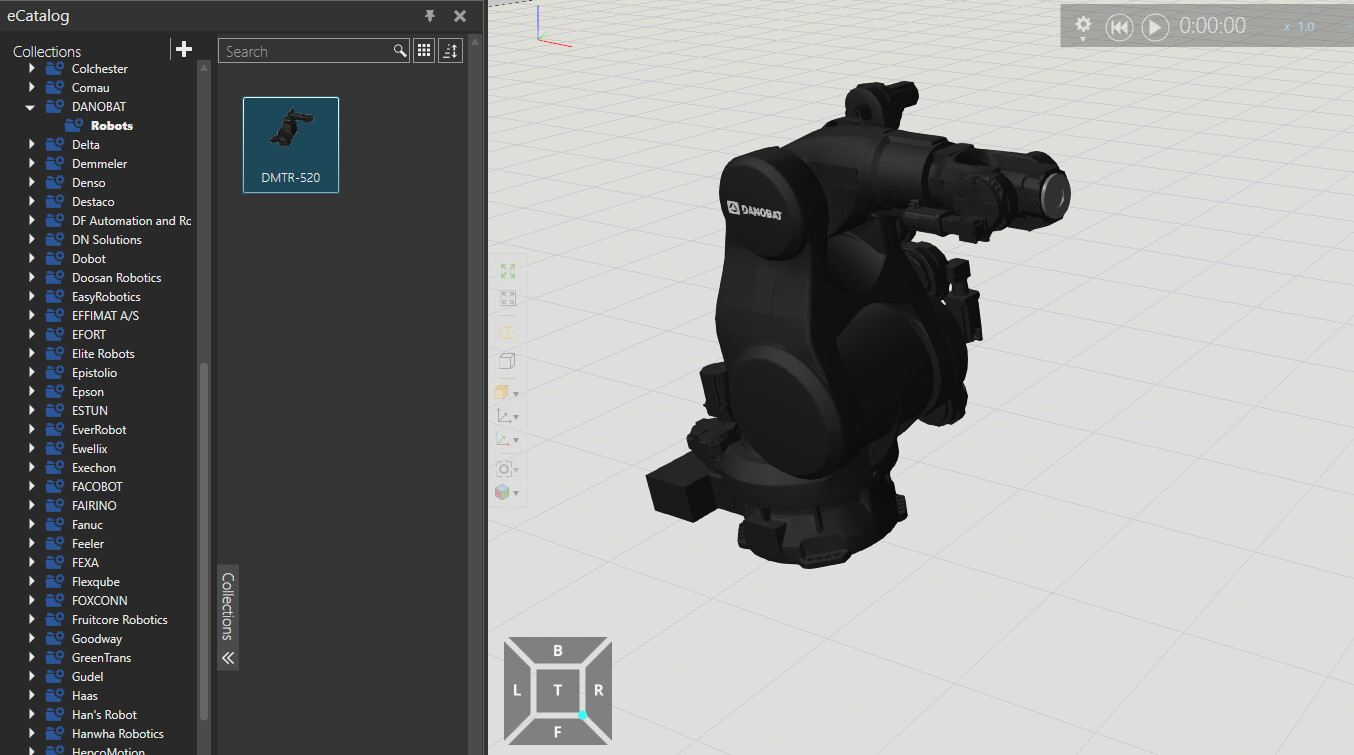Toggle orthographic cube view icon
This screenshot has width=1354, height=755.
[x=507, y=361]
